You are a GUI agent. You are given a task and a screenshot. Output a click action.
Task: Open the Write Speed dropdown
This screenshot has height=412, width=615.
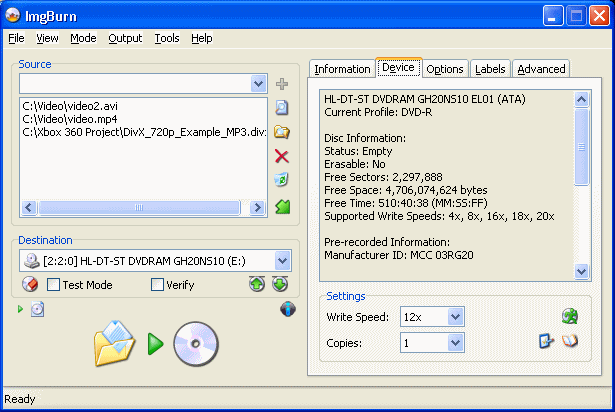click(x=455, y=316)
